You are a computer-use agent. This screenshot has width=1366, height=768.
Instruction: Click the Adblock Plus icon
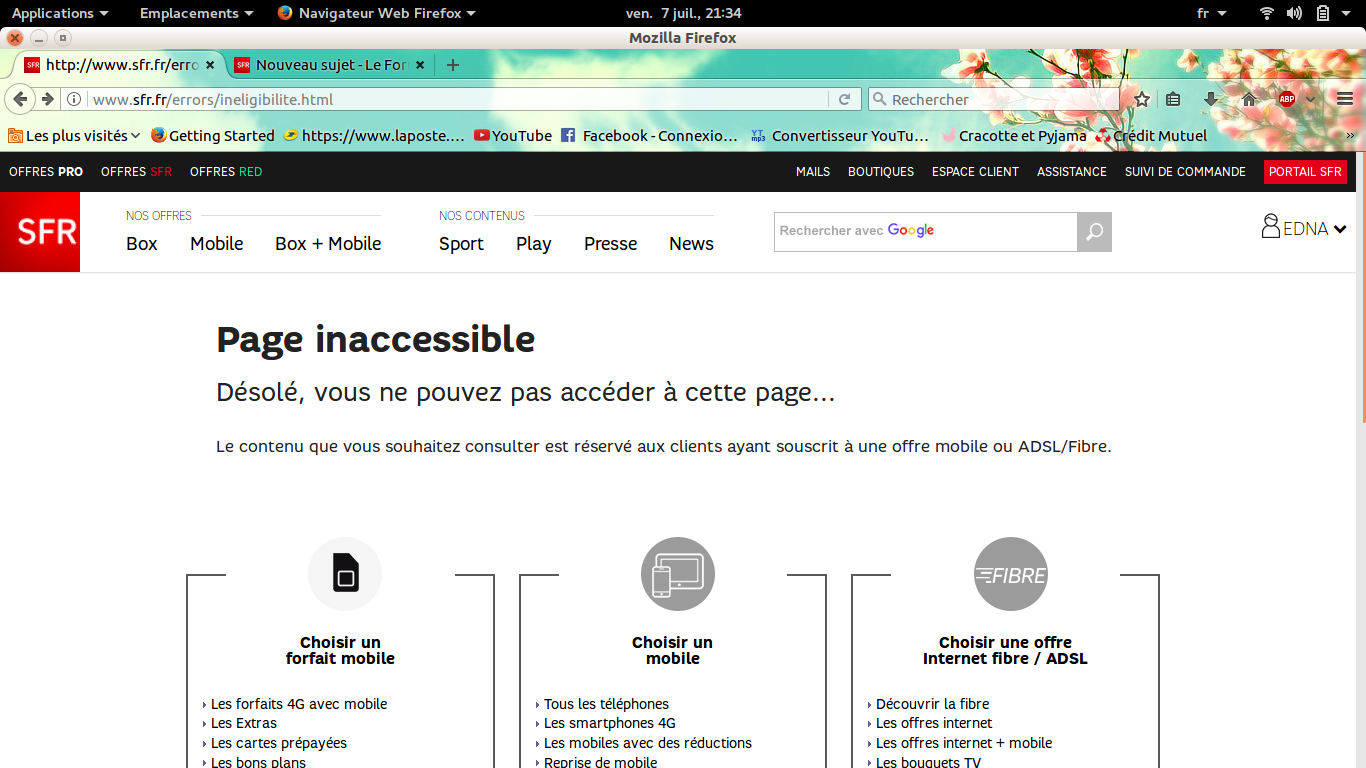click(1287, 99)
